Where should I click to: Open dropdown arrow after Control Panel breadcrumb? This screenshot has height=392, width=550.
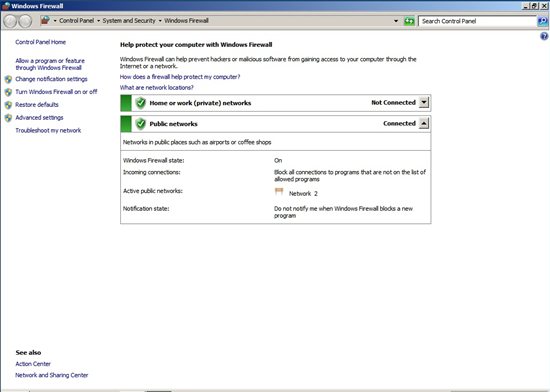pos(99,21)
